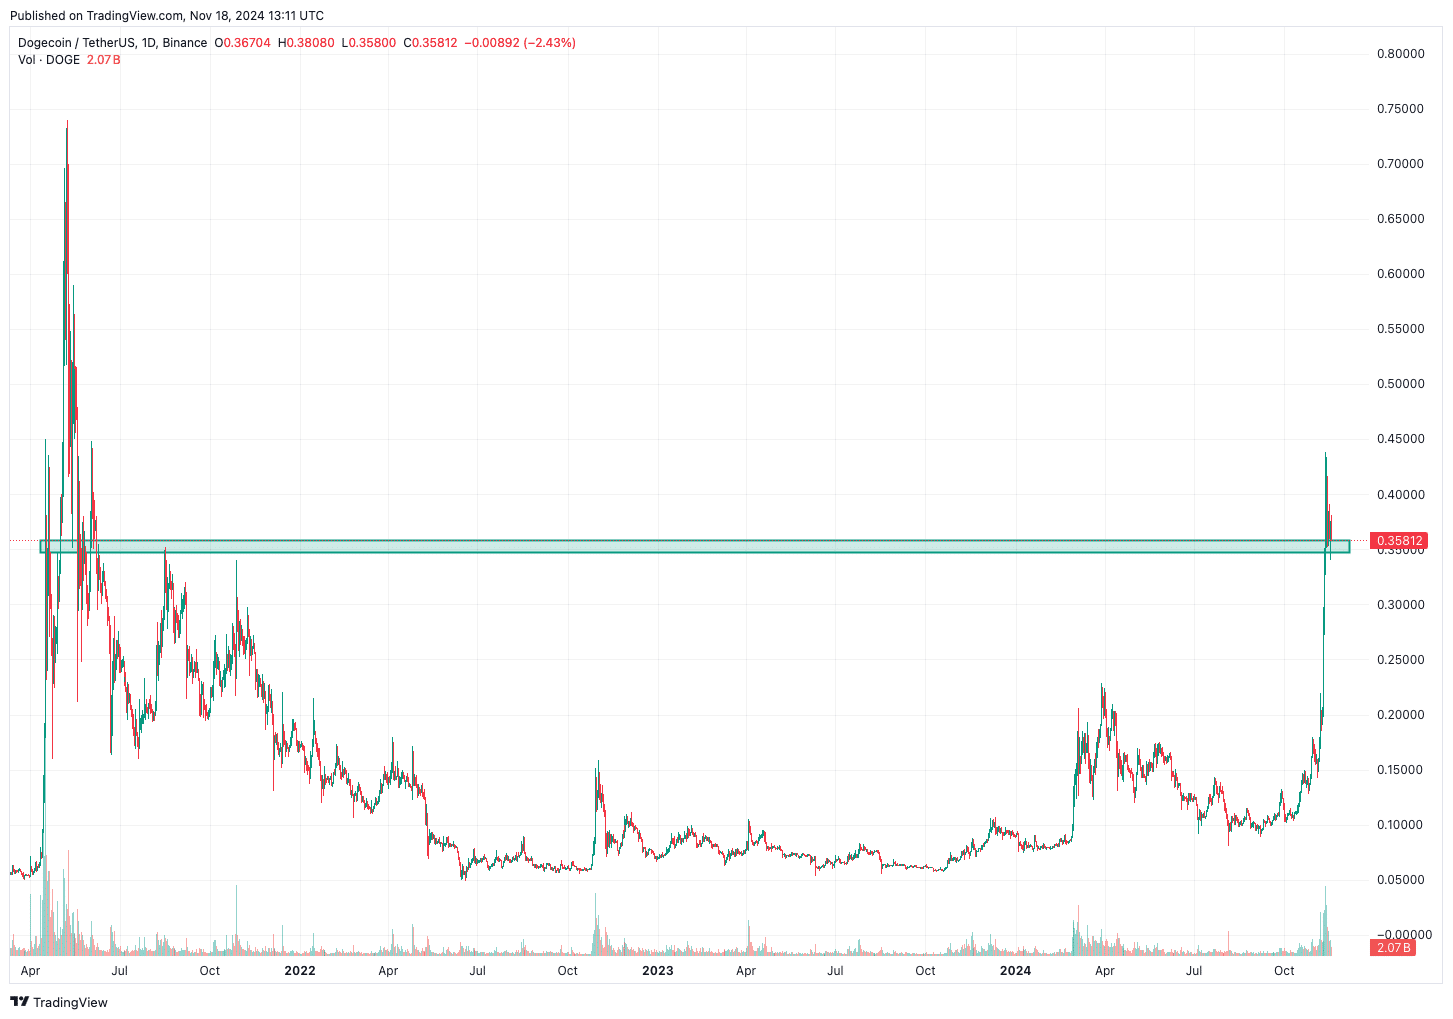This screenshot has width=1453, height=1019.
Task: Click the 0.30000 price axis label
Action: click(1400, 604)
